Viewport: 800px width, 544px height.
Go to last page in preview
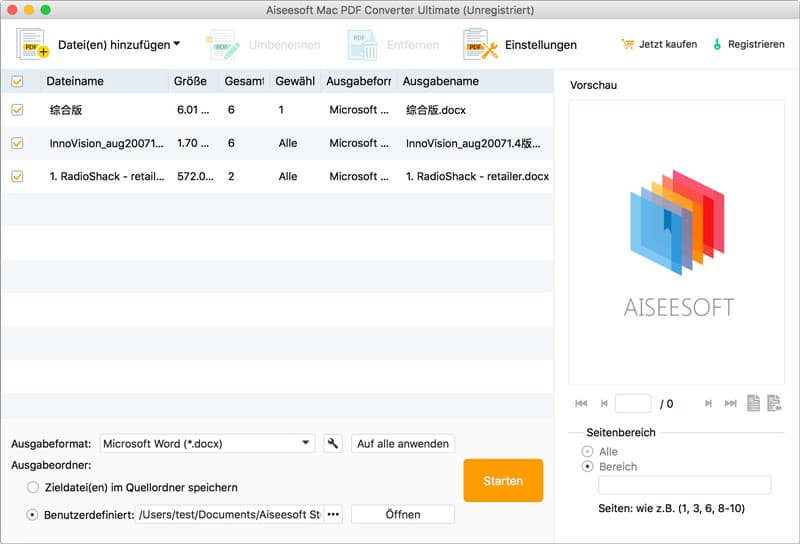[731, 403]
